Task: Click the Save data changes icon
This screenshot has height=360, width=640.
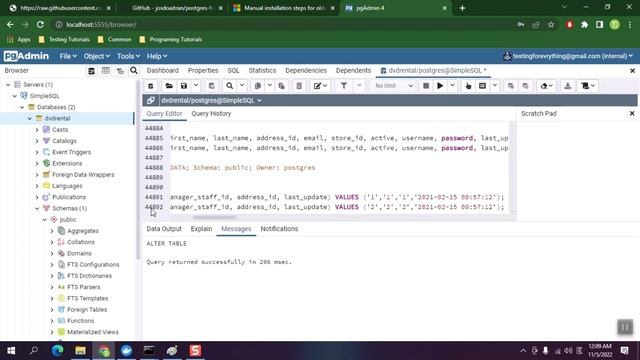Action: tap(211, 86)
